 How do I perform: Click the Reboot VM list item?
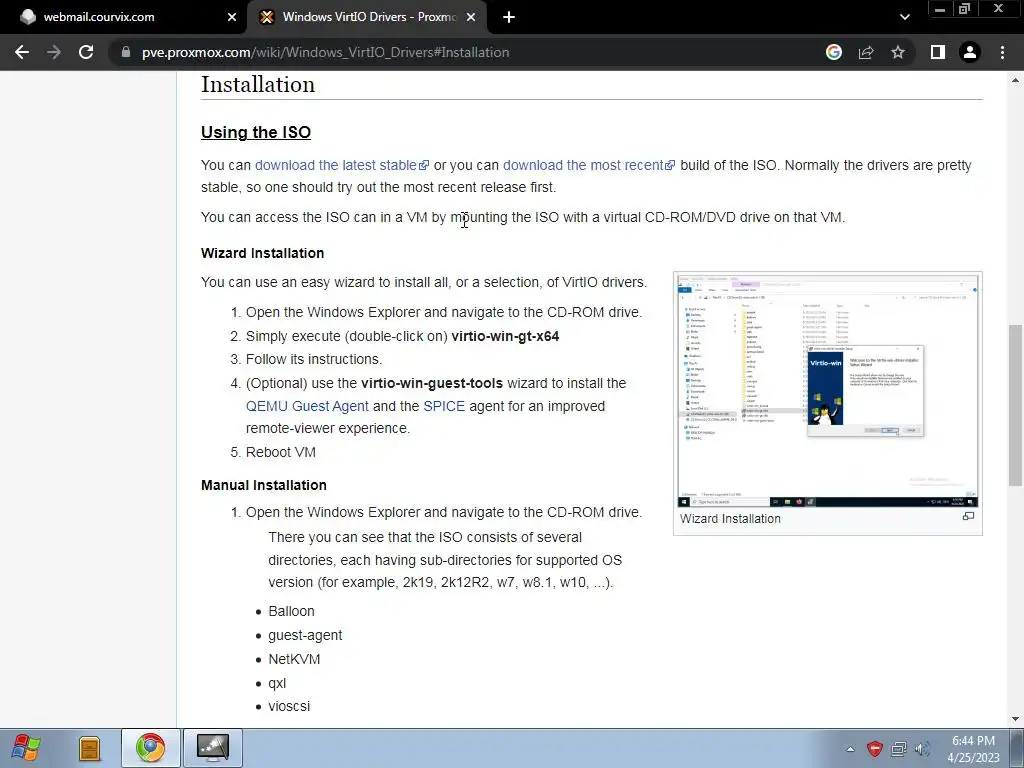coord(281,452)
